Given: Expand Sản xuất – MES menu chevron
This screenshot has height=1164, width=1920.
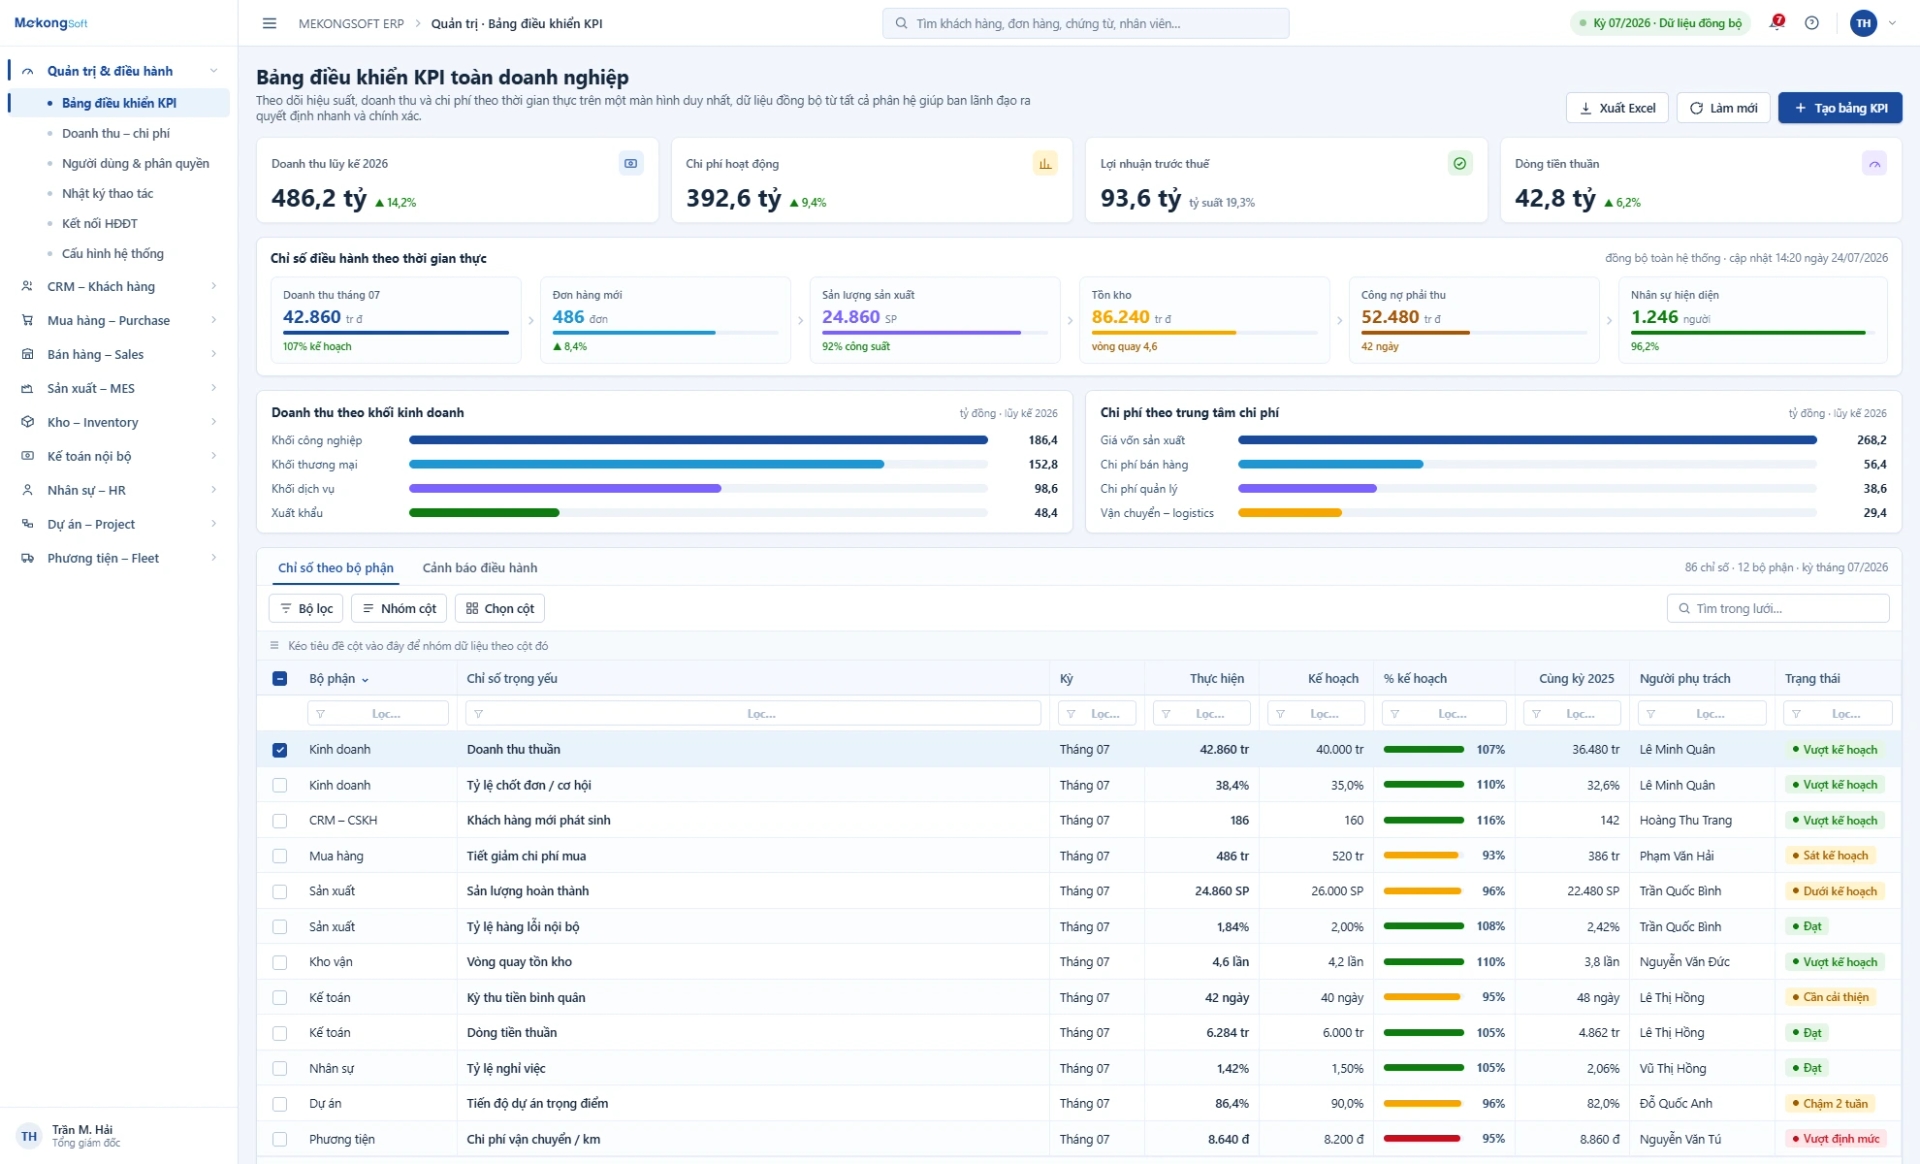Looking at the screenshot, I should click(213, 388).
